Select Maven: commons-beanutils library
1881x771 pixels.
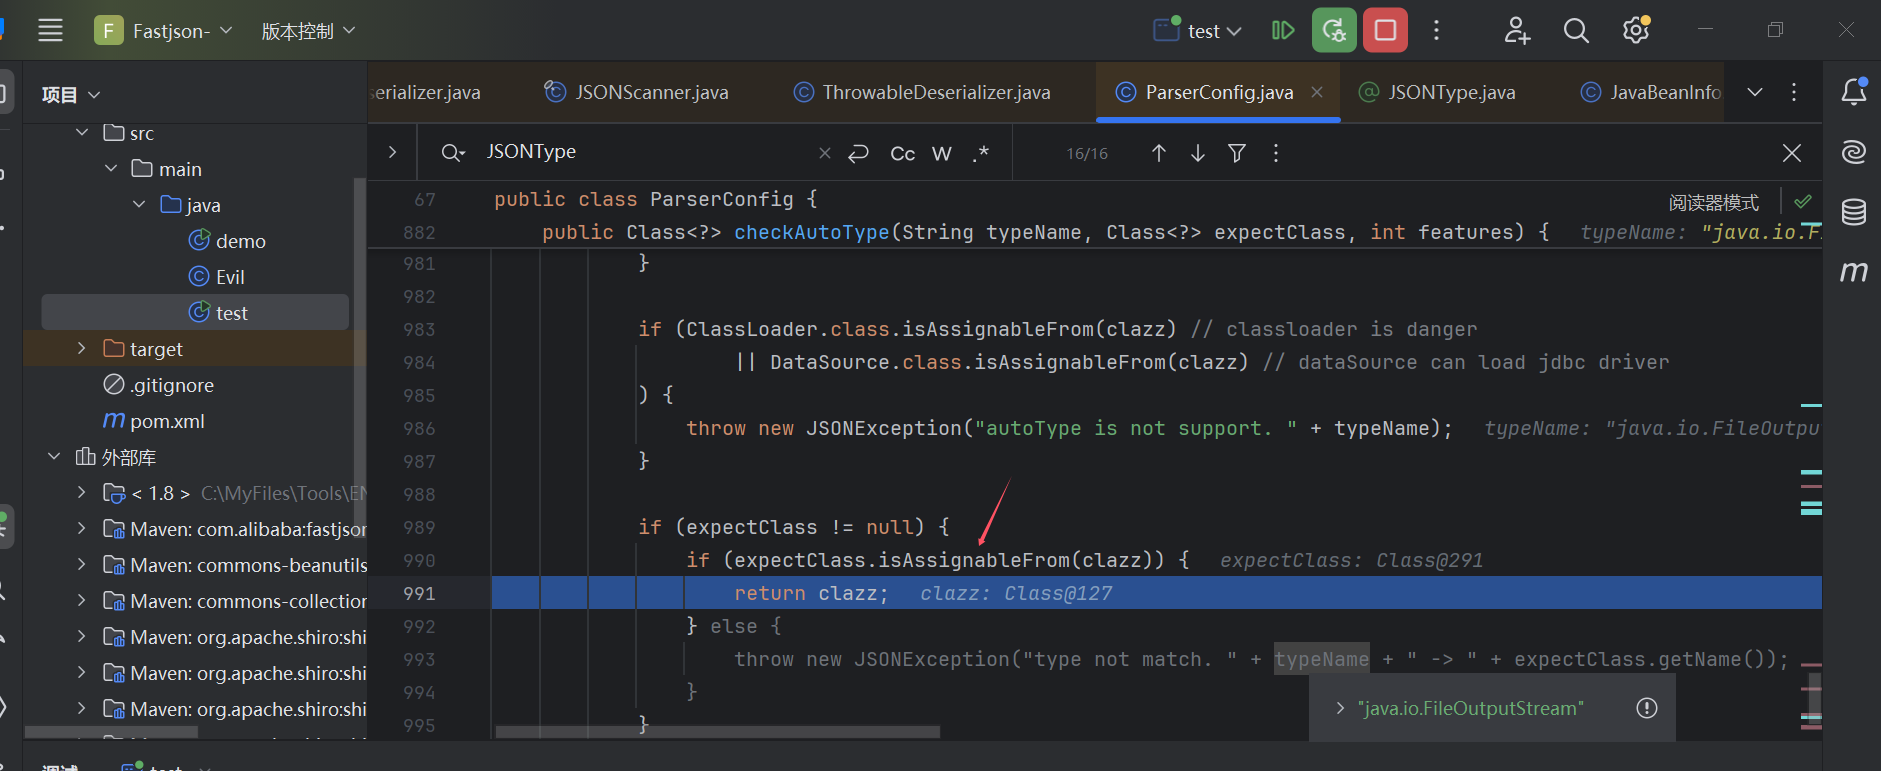coord(235,564)
